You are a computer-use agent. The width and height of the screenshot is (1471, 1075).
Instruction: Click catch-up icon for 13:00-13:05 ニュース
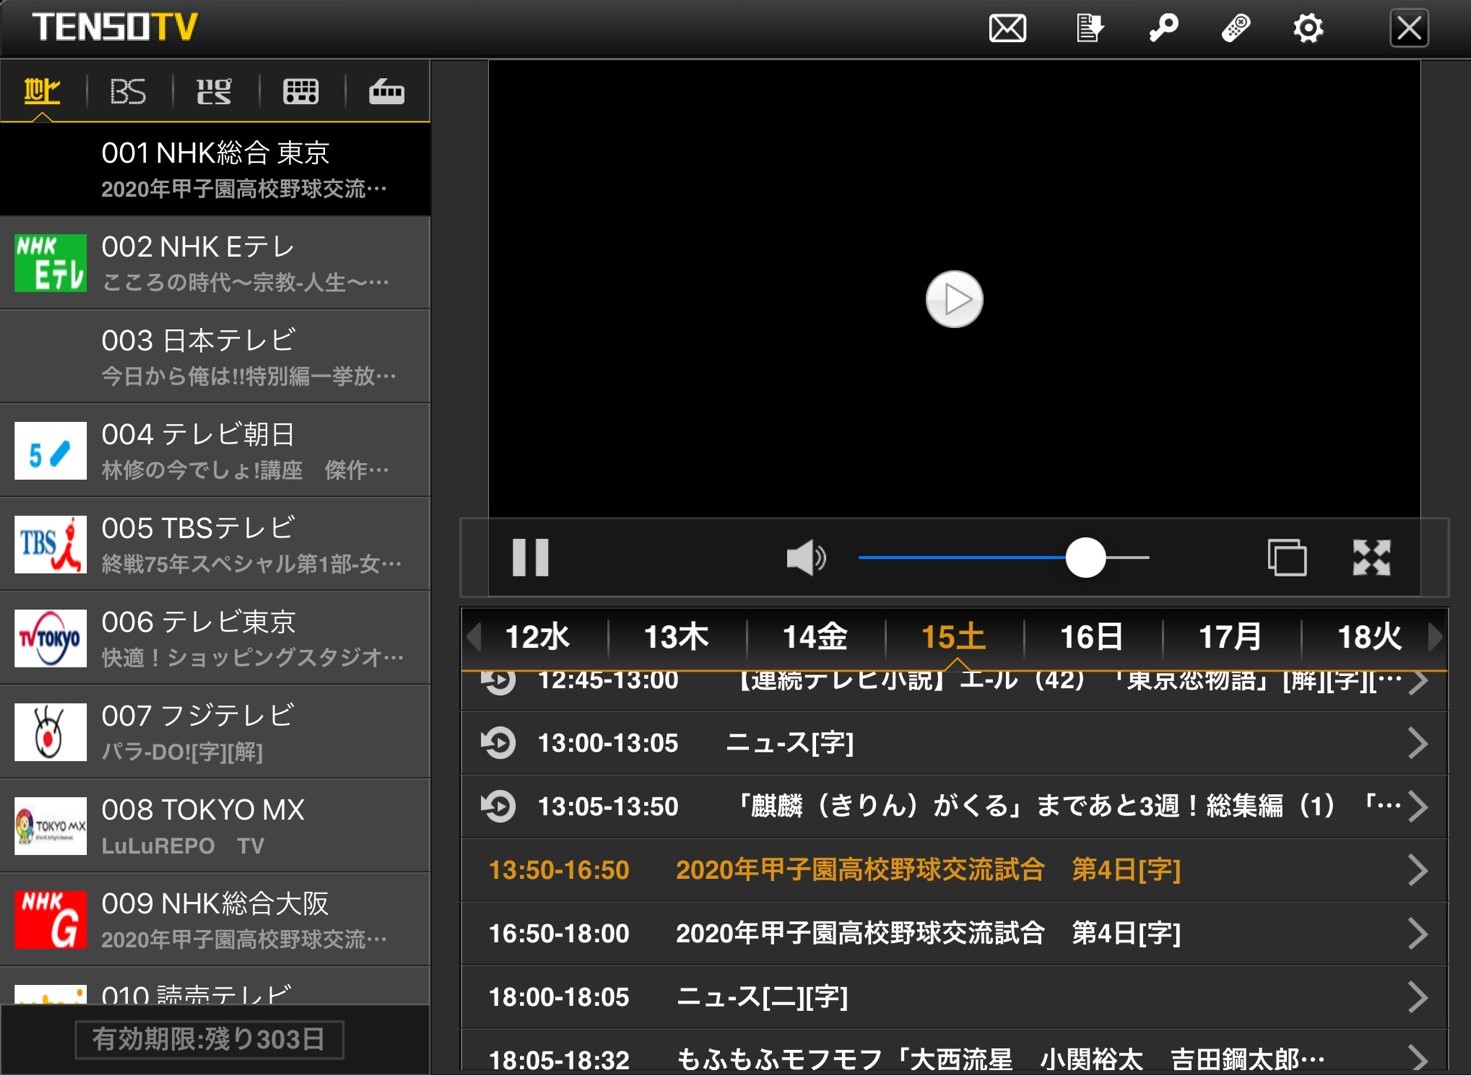click(x=498, y=743)
